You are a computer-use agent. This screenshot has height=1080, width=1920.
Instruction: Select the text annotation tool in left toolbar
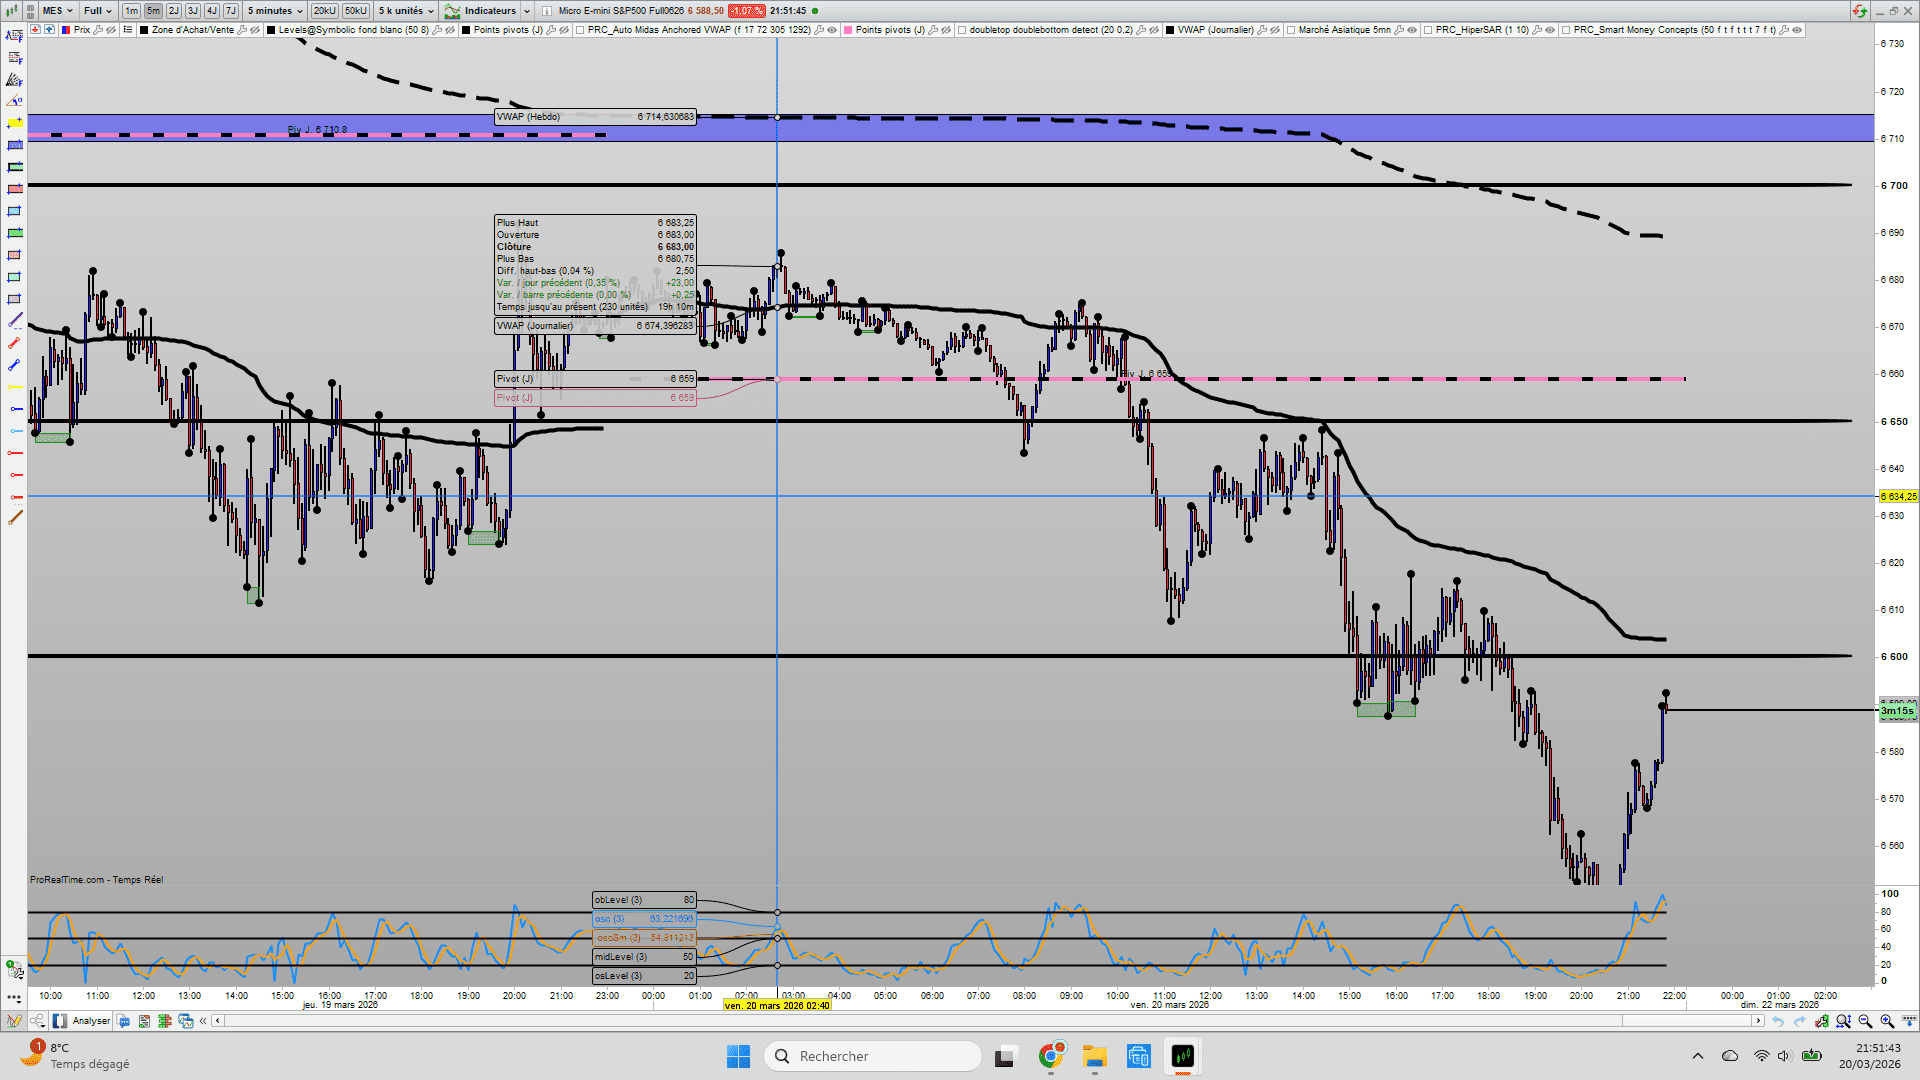(x=14, y=36)
